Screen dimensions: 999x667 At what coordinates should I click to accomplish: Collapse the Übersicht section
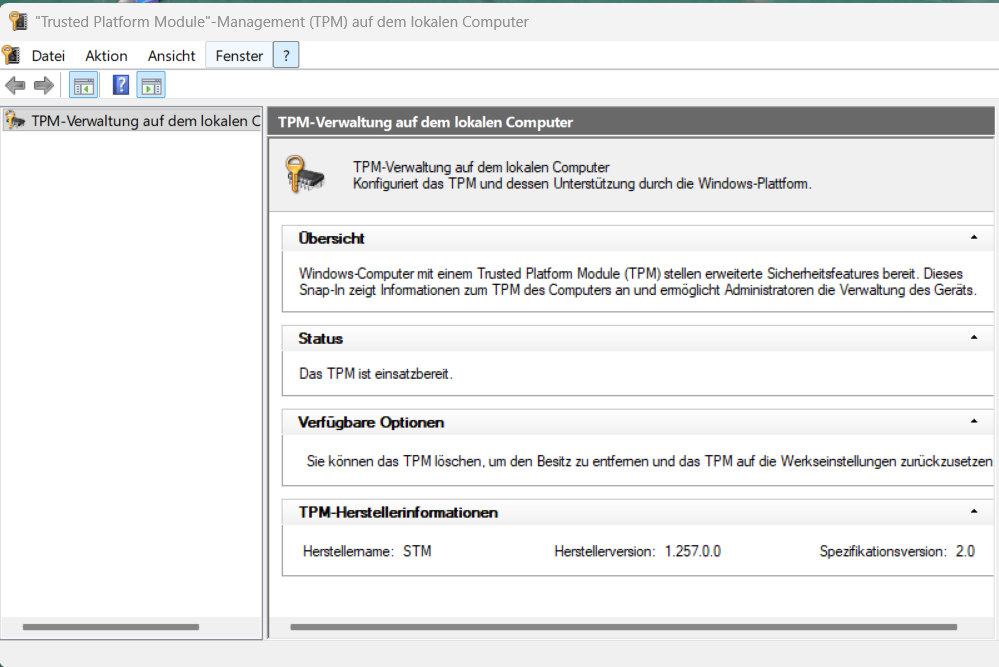(x=973, y=238)
